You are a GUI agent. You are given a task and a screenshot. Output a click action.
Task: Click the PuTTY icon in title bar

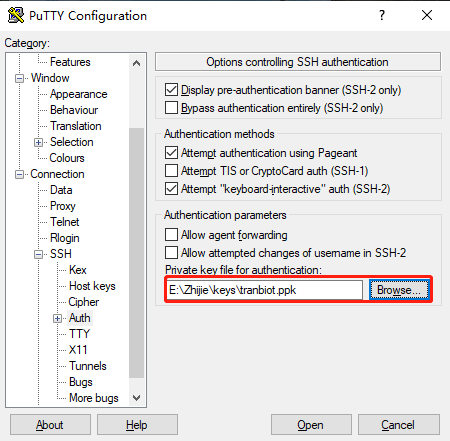click(x=16, y=15)
